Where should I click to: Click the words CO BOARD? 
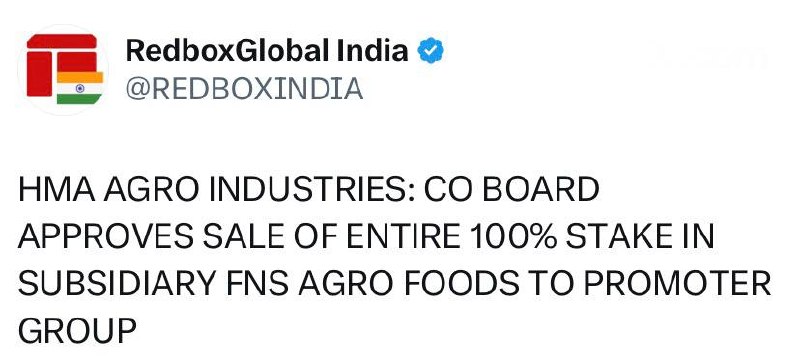pos(512,190)
